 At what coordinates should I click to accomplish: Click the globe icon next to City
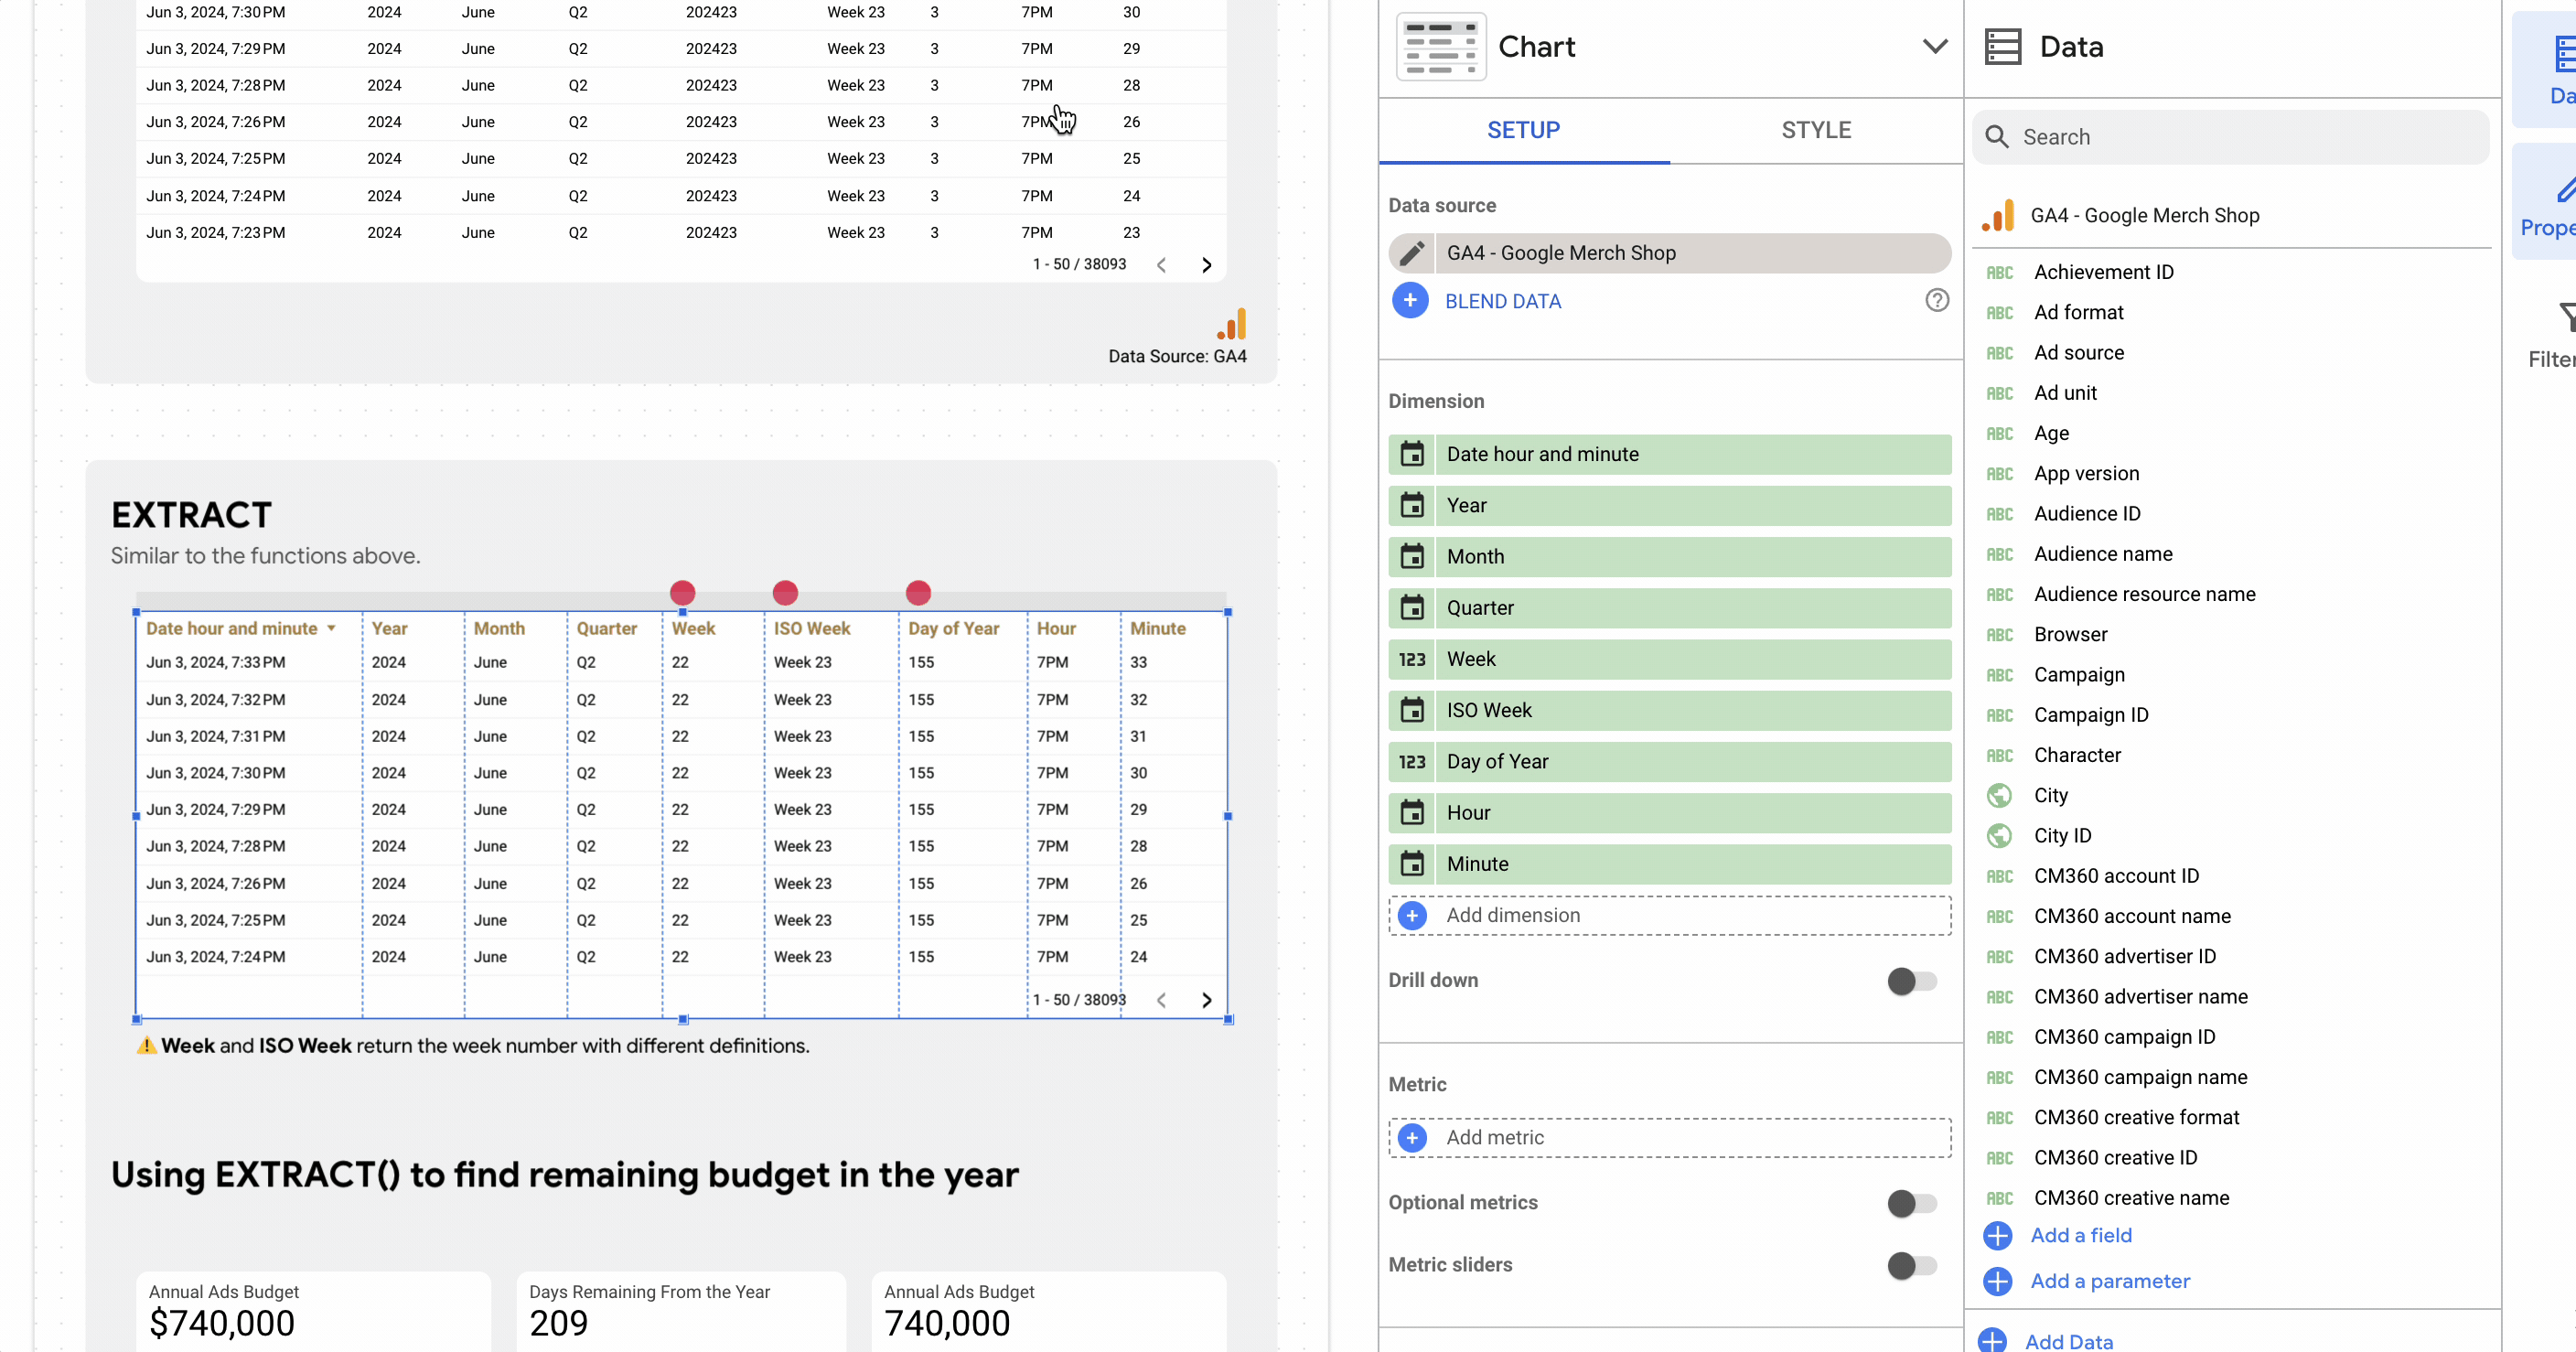coord(1999,795)
